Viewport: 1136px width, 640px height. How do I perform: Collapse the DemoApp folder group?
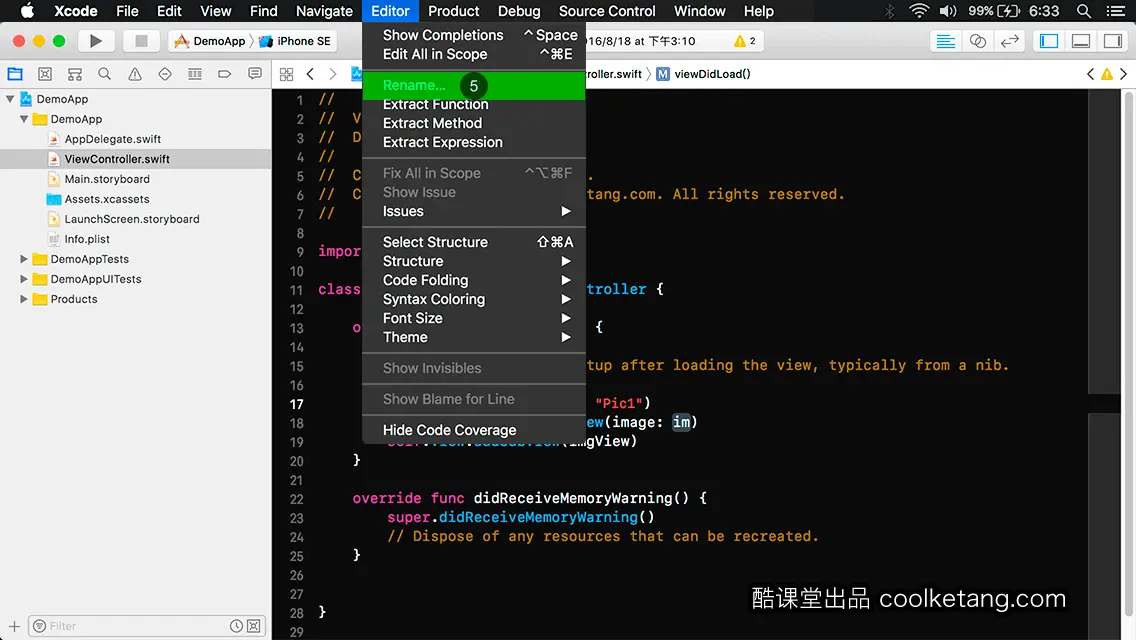coord(24,119)
